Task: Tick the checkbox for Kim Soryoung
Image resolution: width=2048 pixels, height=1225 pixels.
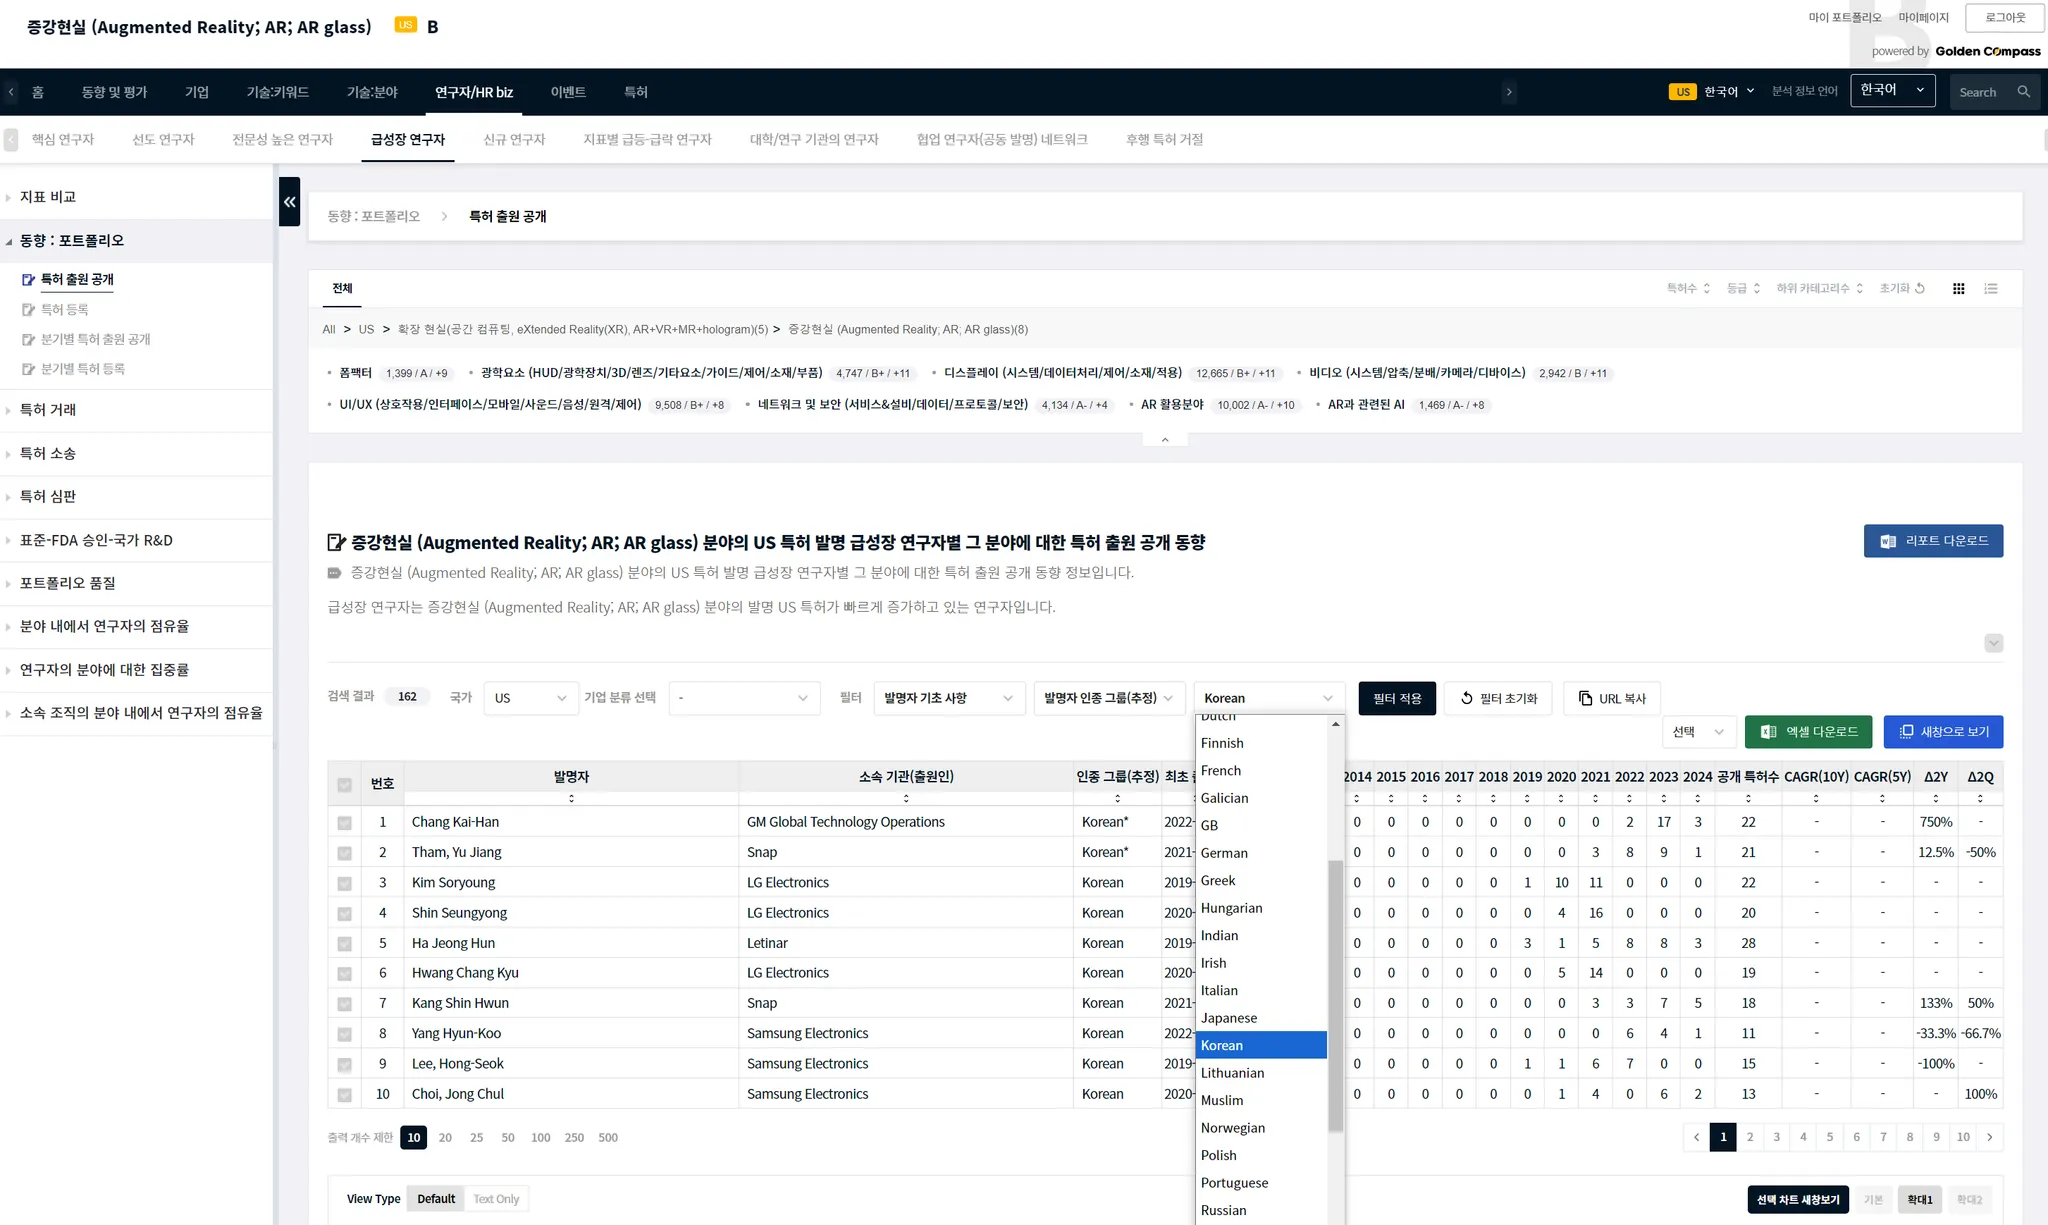Action: point(344,883)
